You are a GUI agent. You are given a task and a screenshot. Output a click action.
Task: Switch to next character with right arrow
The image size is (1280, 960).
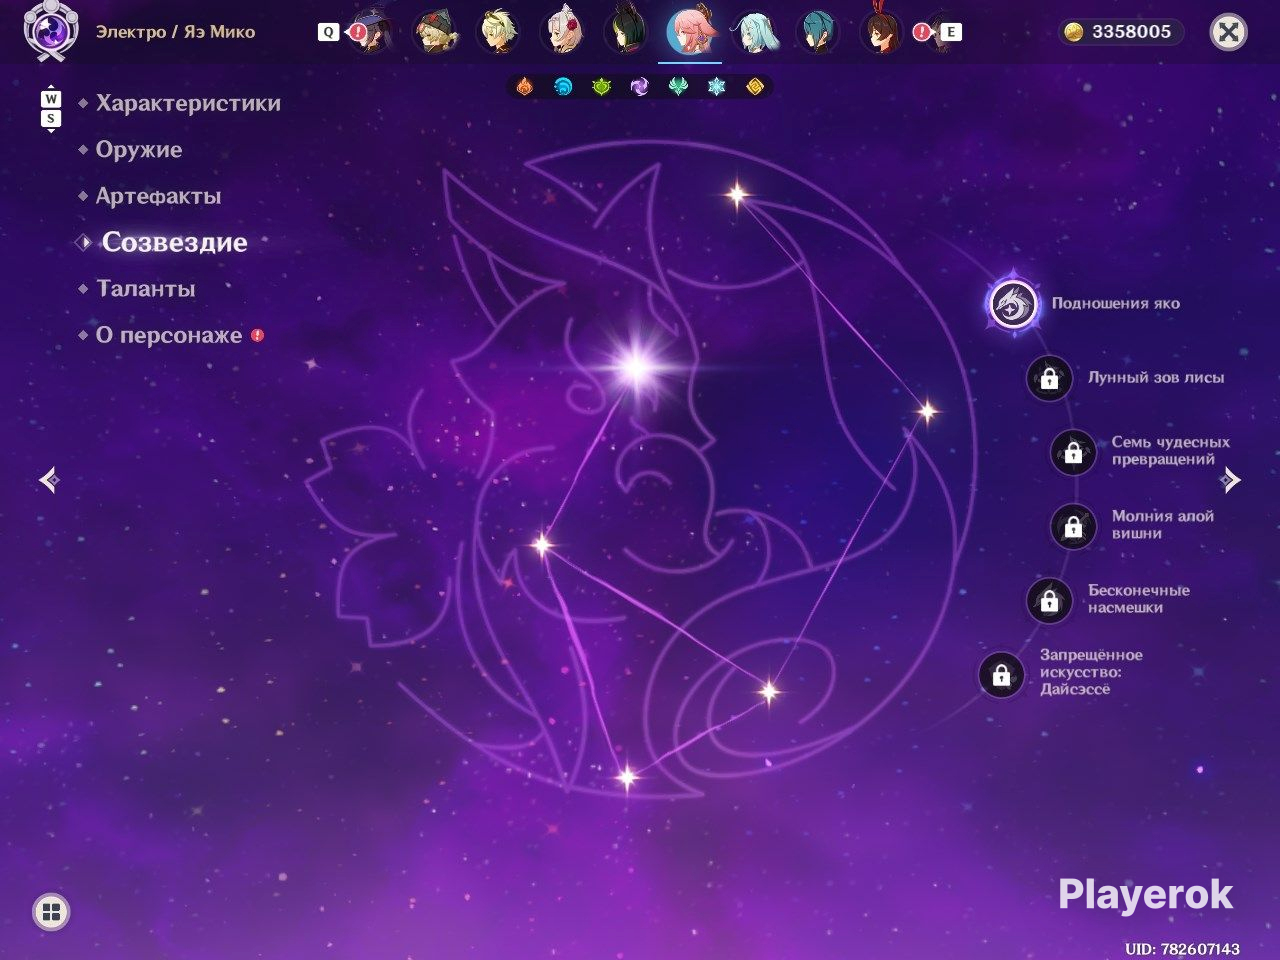[x=1231, y=481]
